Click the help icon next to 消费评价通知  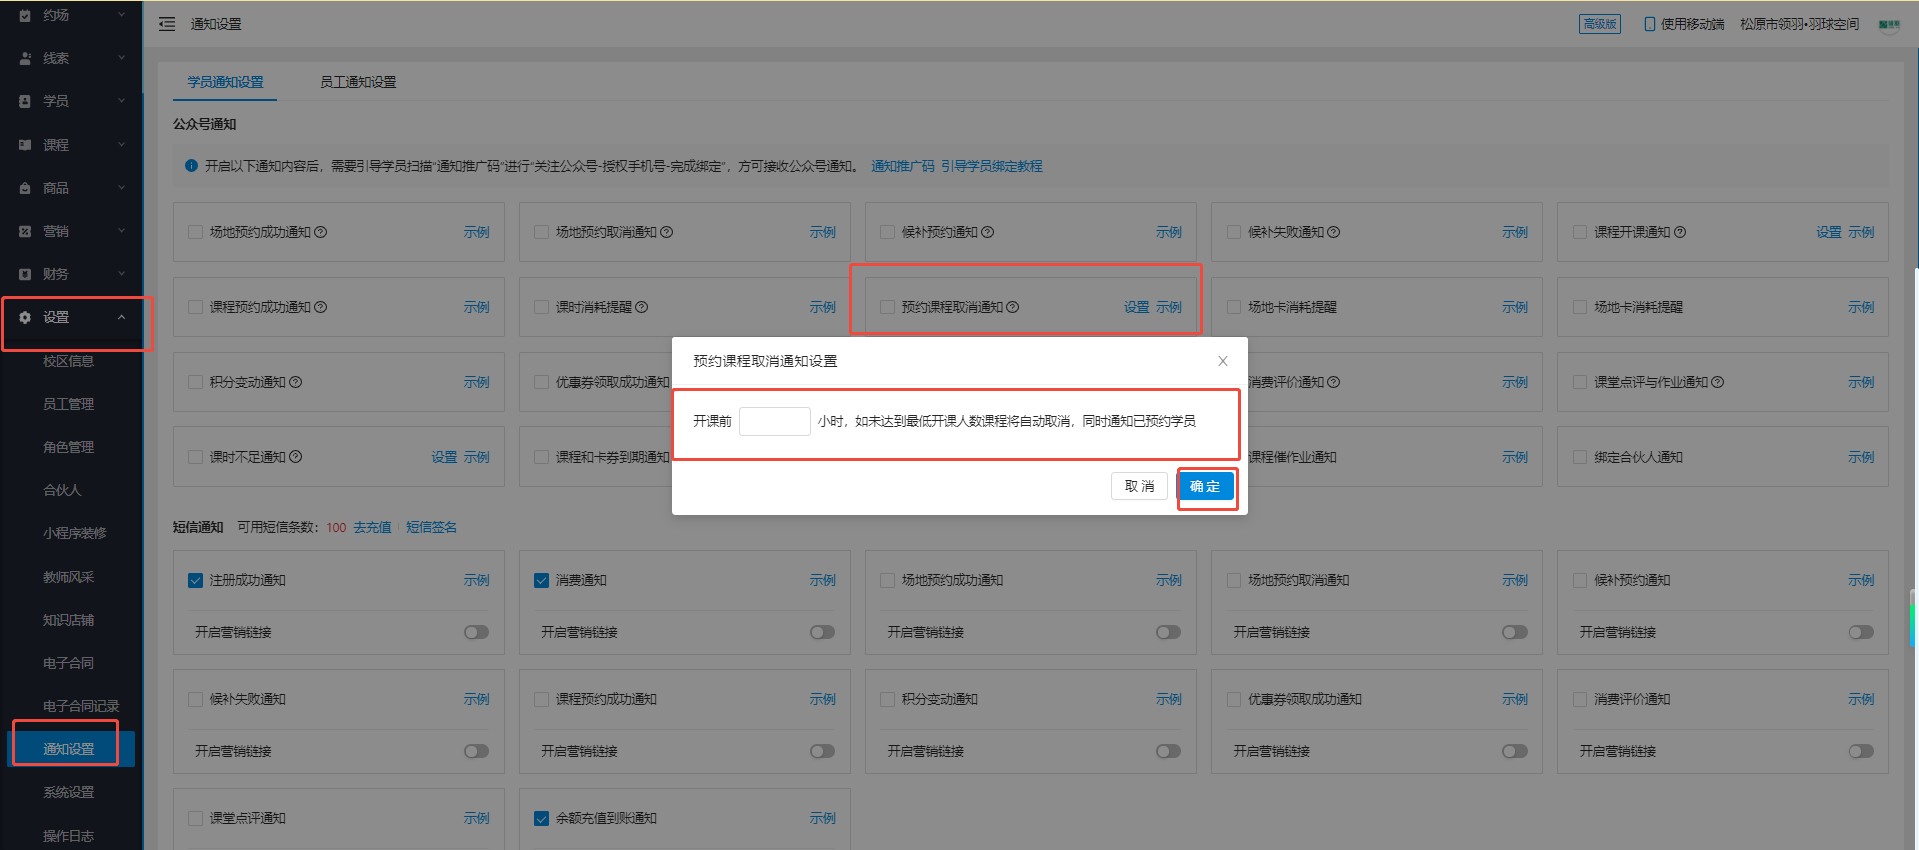[x=1334, y=382]
